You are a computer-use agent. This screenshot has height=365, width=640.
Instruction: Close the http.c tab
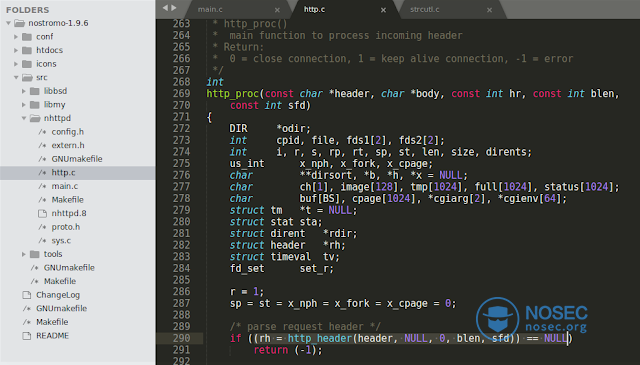point(383,10)
